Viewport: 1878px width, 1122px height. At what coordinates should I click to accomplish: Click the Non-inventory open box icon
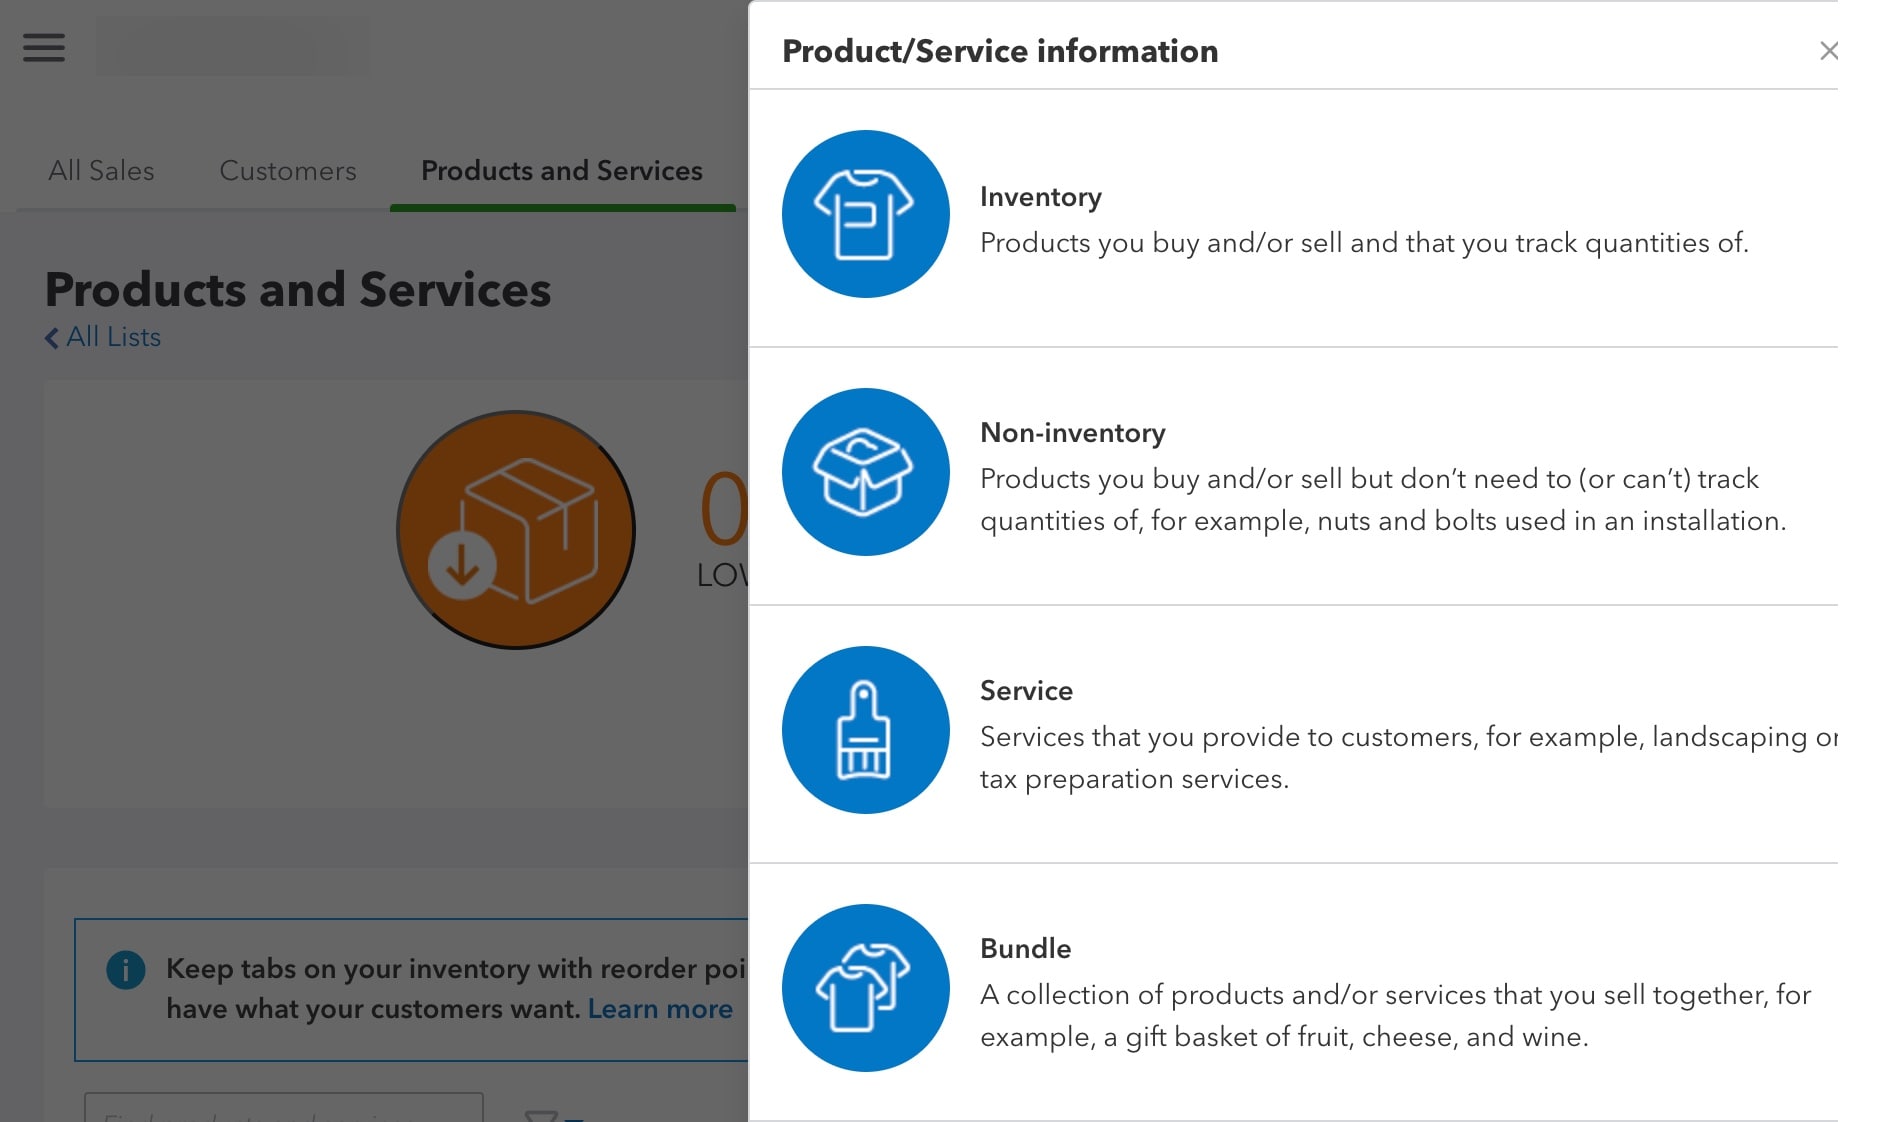pos(865,472)
